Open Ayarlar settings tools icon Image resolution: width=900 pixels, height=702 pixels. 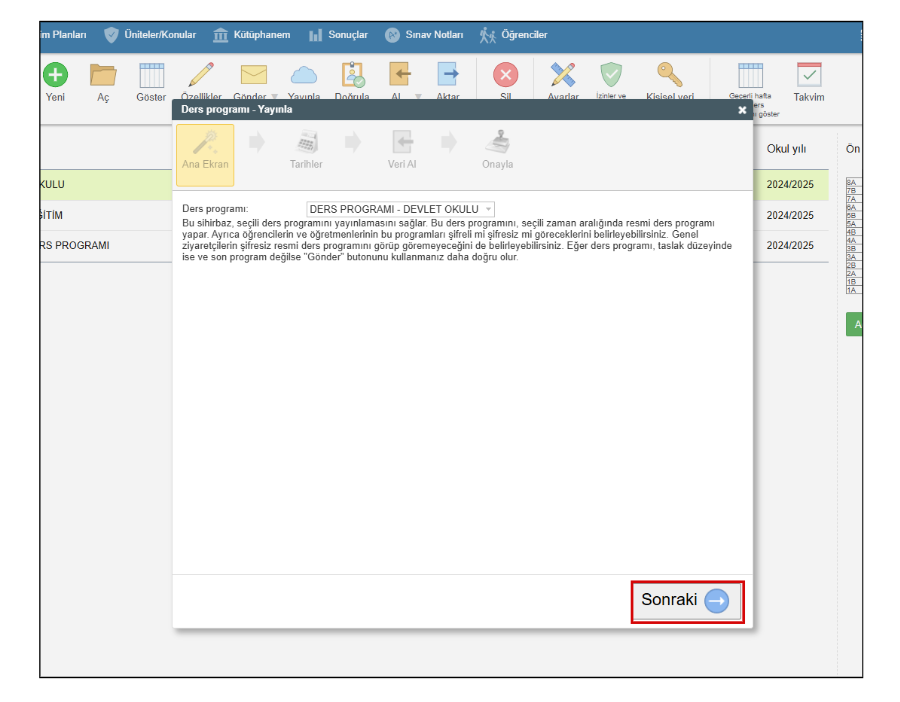[x=563, y=75]
